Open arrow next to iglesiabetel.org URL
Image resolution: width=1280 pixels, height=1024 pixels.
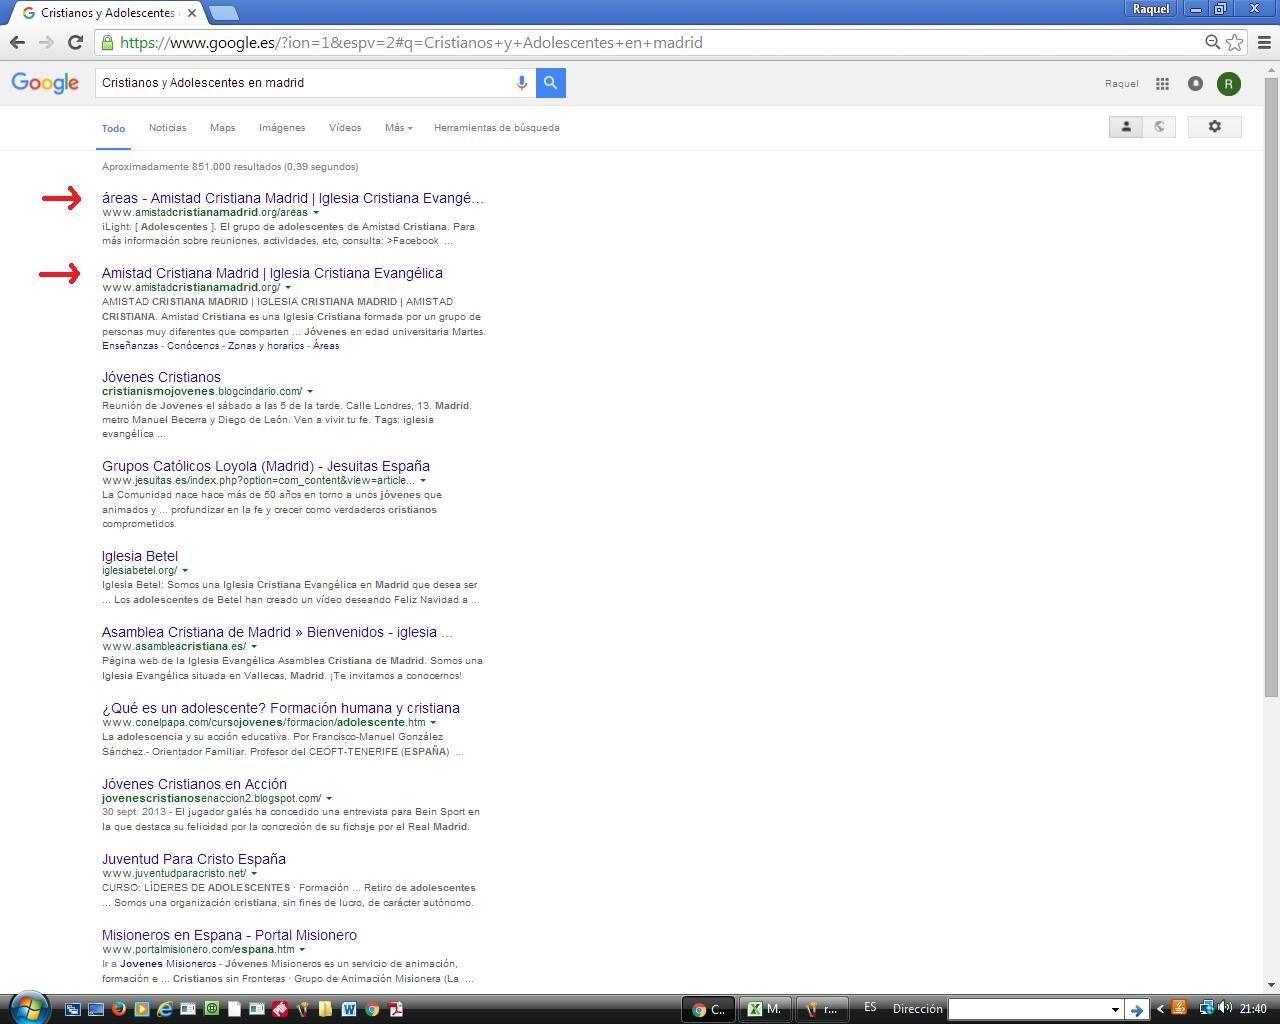point(185,570)
